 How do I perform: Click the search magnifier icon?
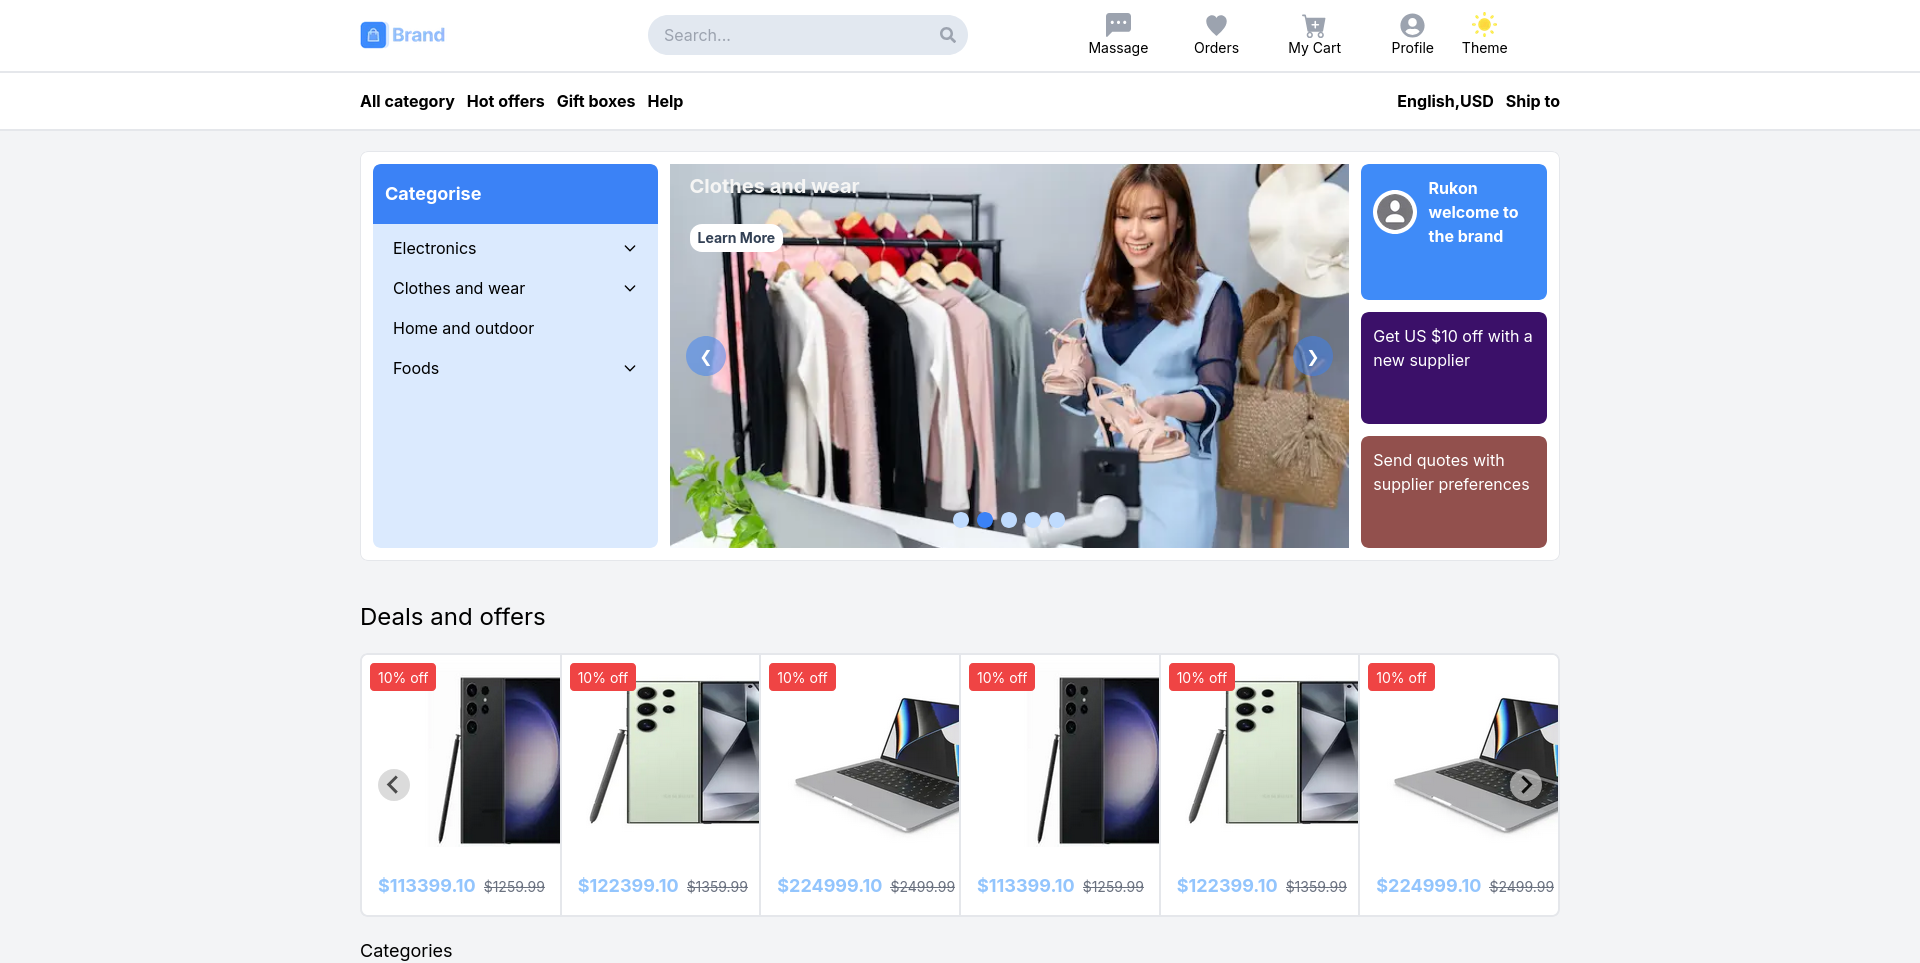coord(946,35)
